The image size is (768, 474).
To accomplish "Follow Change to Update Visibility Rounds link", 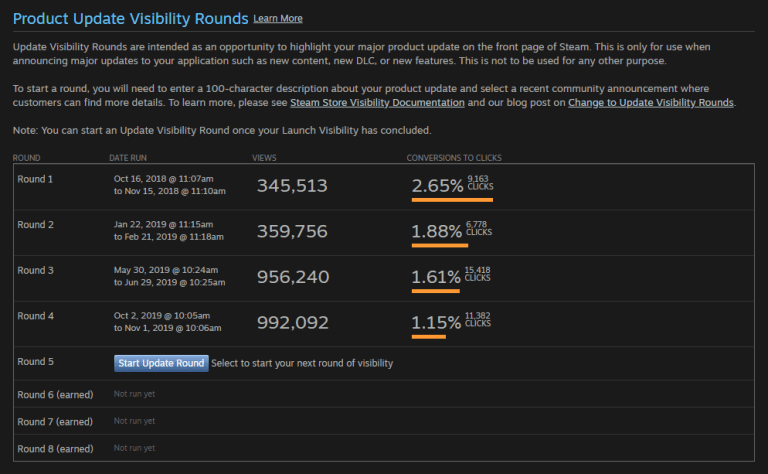I will 650,103.
